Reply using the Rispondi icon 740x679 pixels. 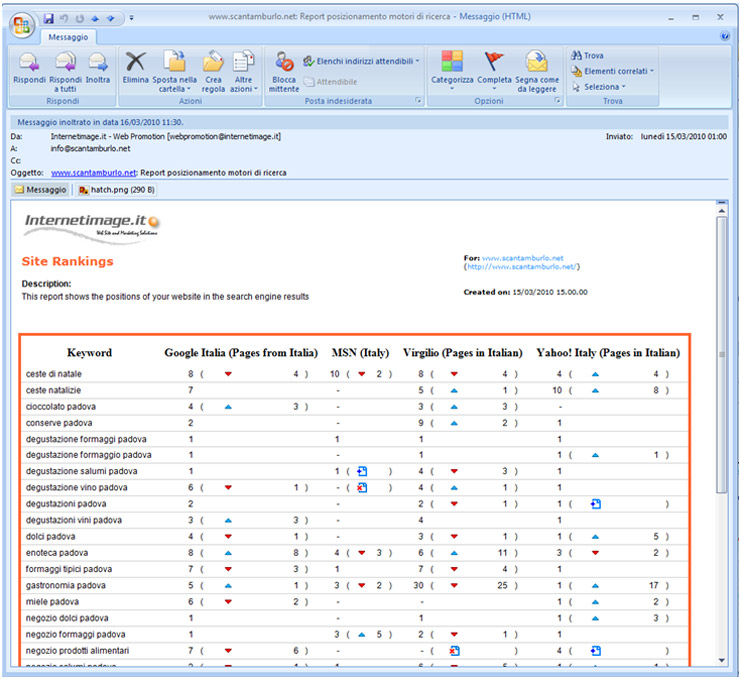pos(29,69)
